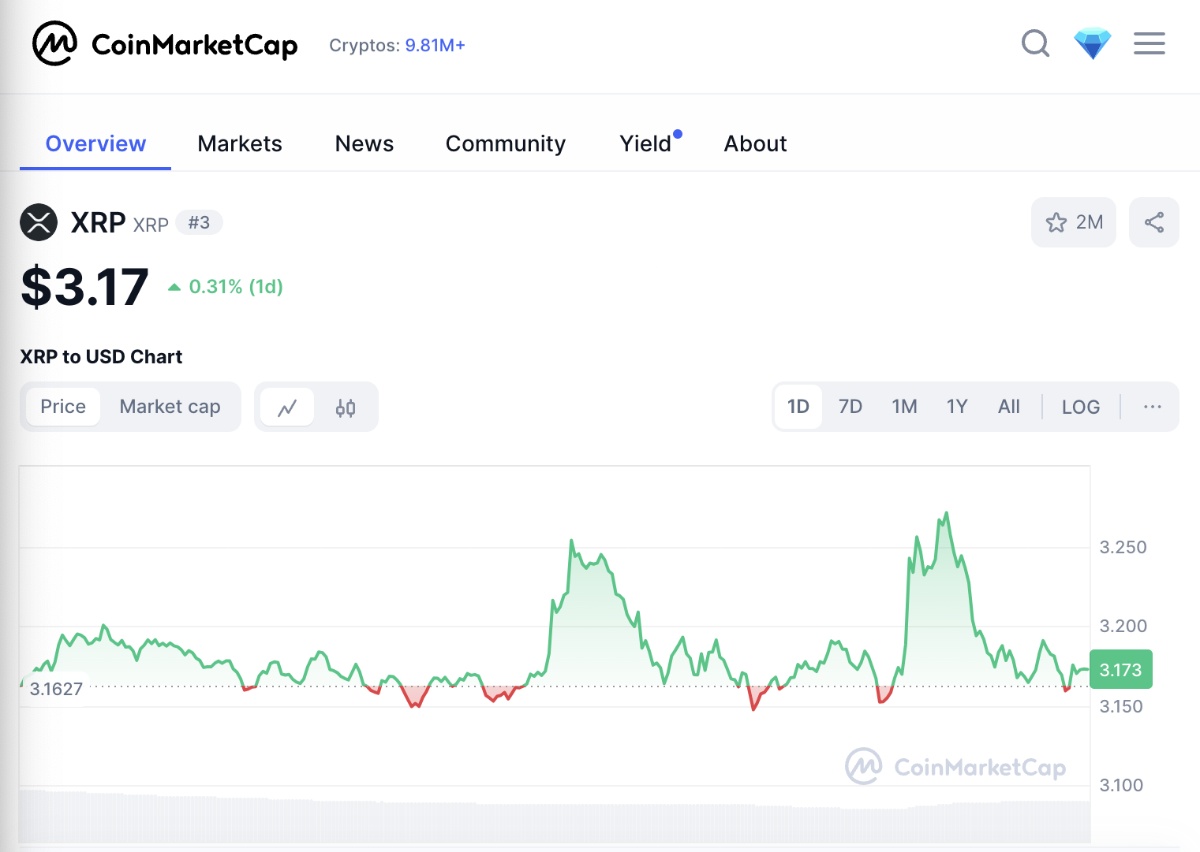Switch to line chart view
Image resolution: width=1200 pixels, height=852 pixels.
click(288, 407)
